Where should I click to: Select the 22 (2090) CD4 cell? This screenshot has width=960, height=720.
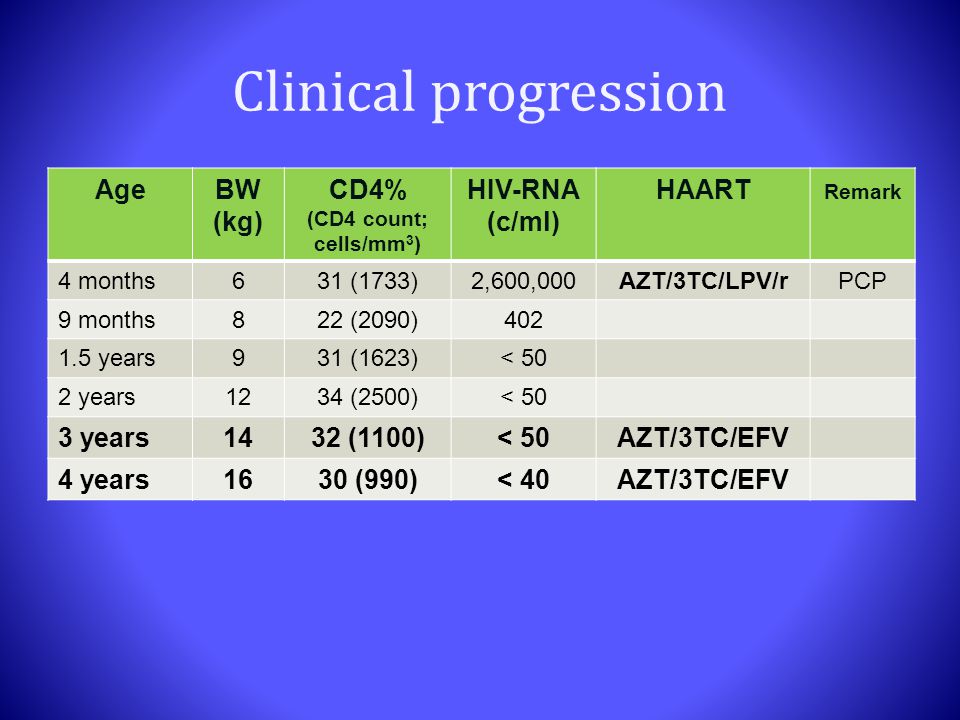pyautogui.click(x=367, y=320)
